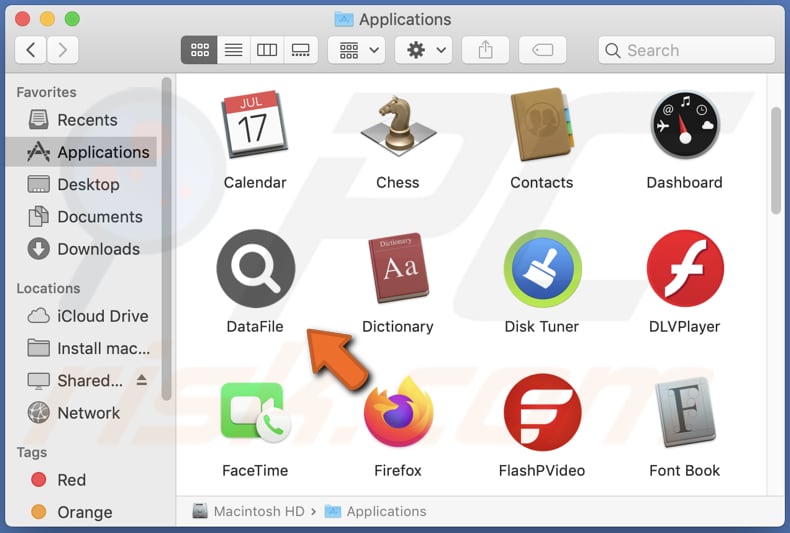Open Recents in the sidebar
Screen dimensions: 790x533
coord(82,120)
